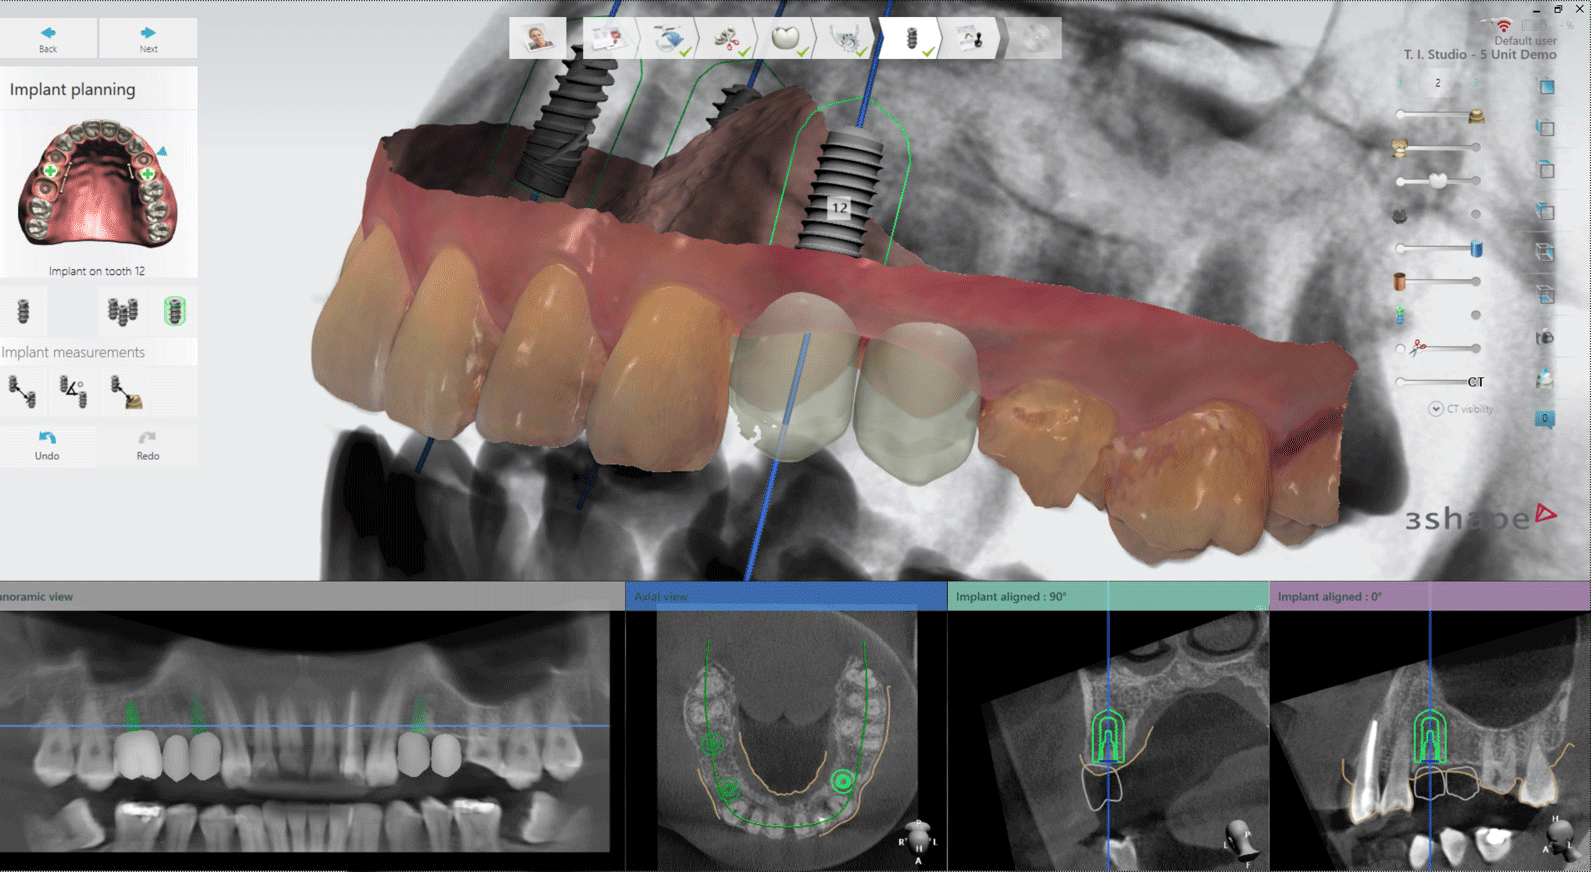Open the scissors trimming workflow step
Screen dimensions: 1591x872
(728, 39)
